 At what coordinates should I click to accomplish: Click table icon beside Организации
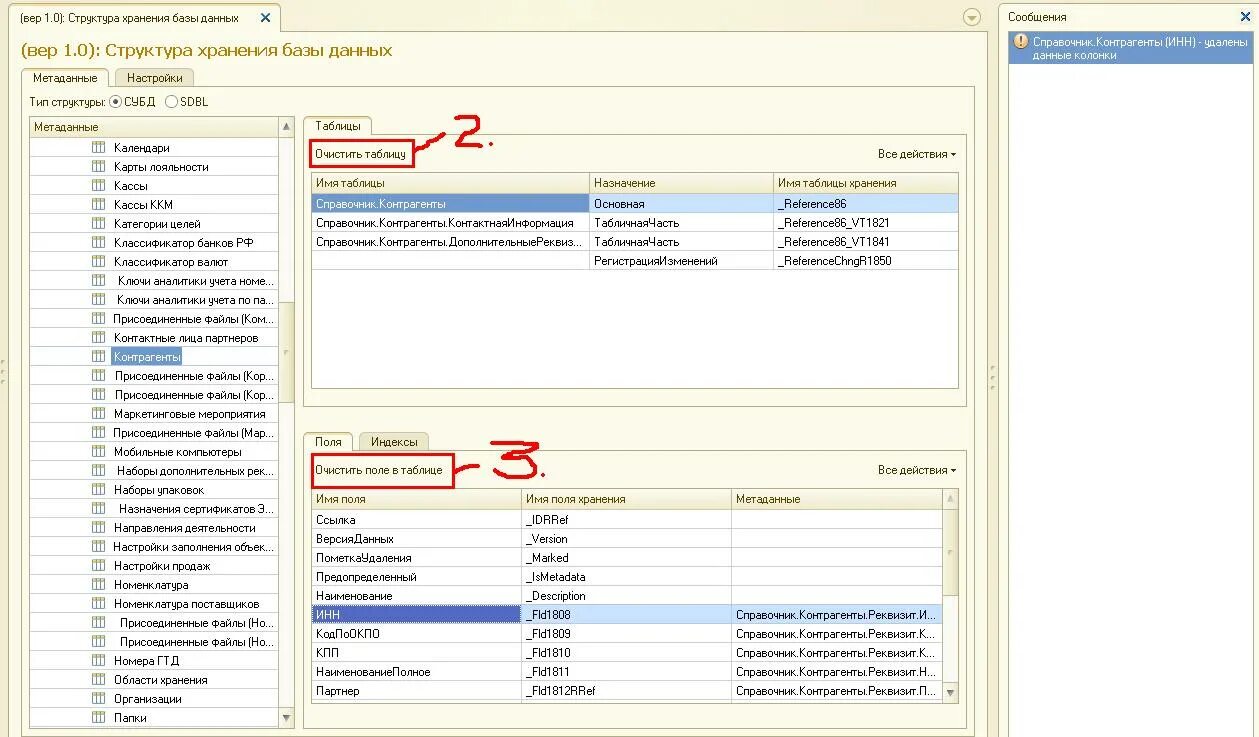click(98, 698)
